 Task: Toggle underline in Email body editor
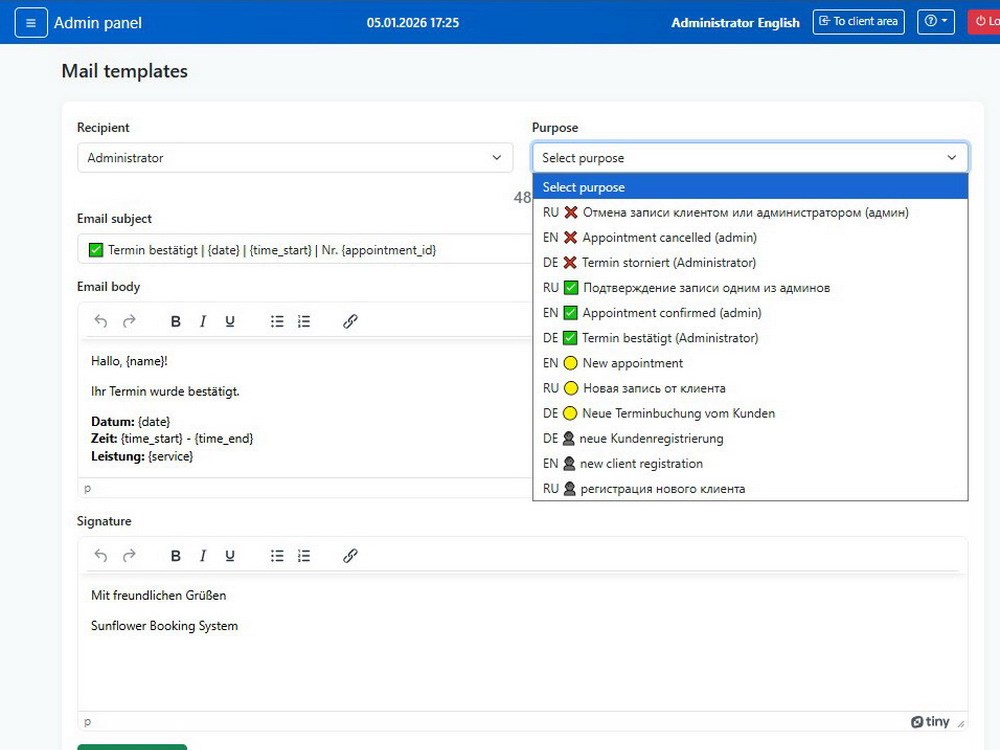(230, 321)
